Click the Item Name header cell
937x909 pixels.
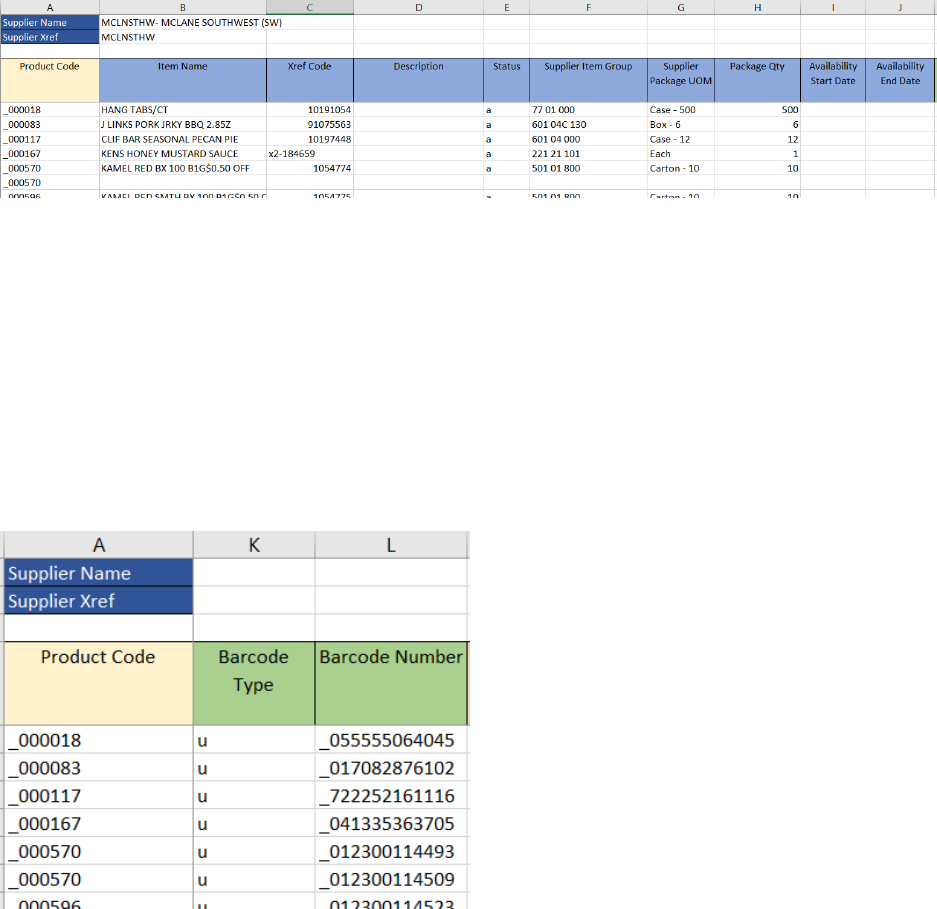tap(183, 80)
